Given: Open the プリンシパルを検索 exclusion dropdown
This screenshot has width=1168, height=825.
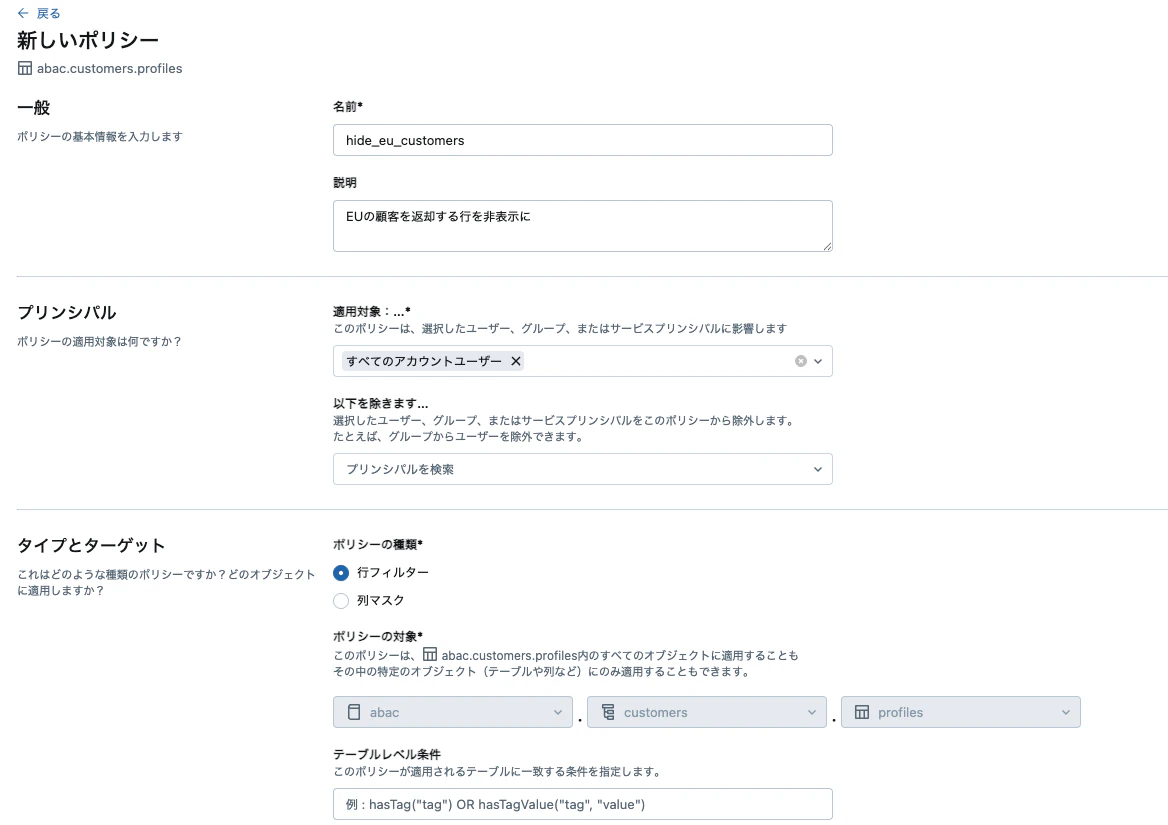Looking at the screenshot, I should [x=583, y=469].
